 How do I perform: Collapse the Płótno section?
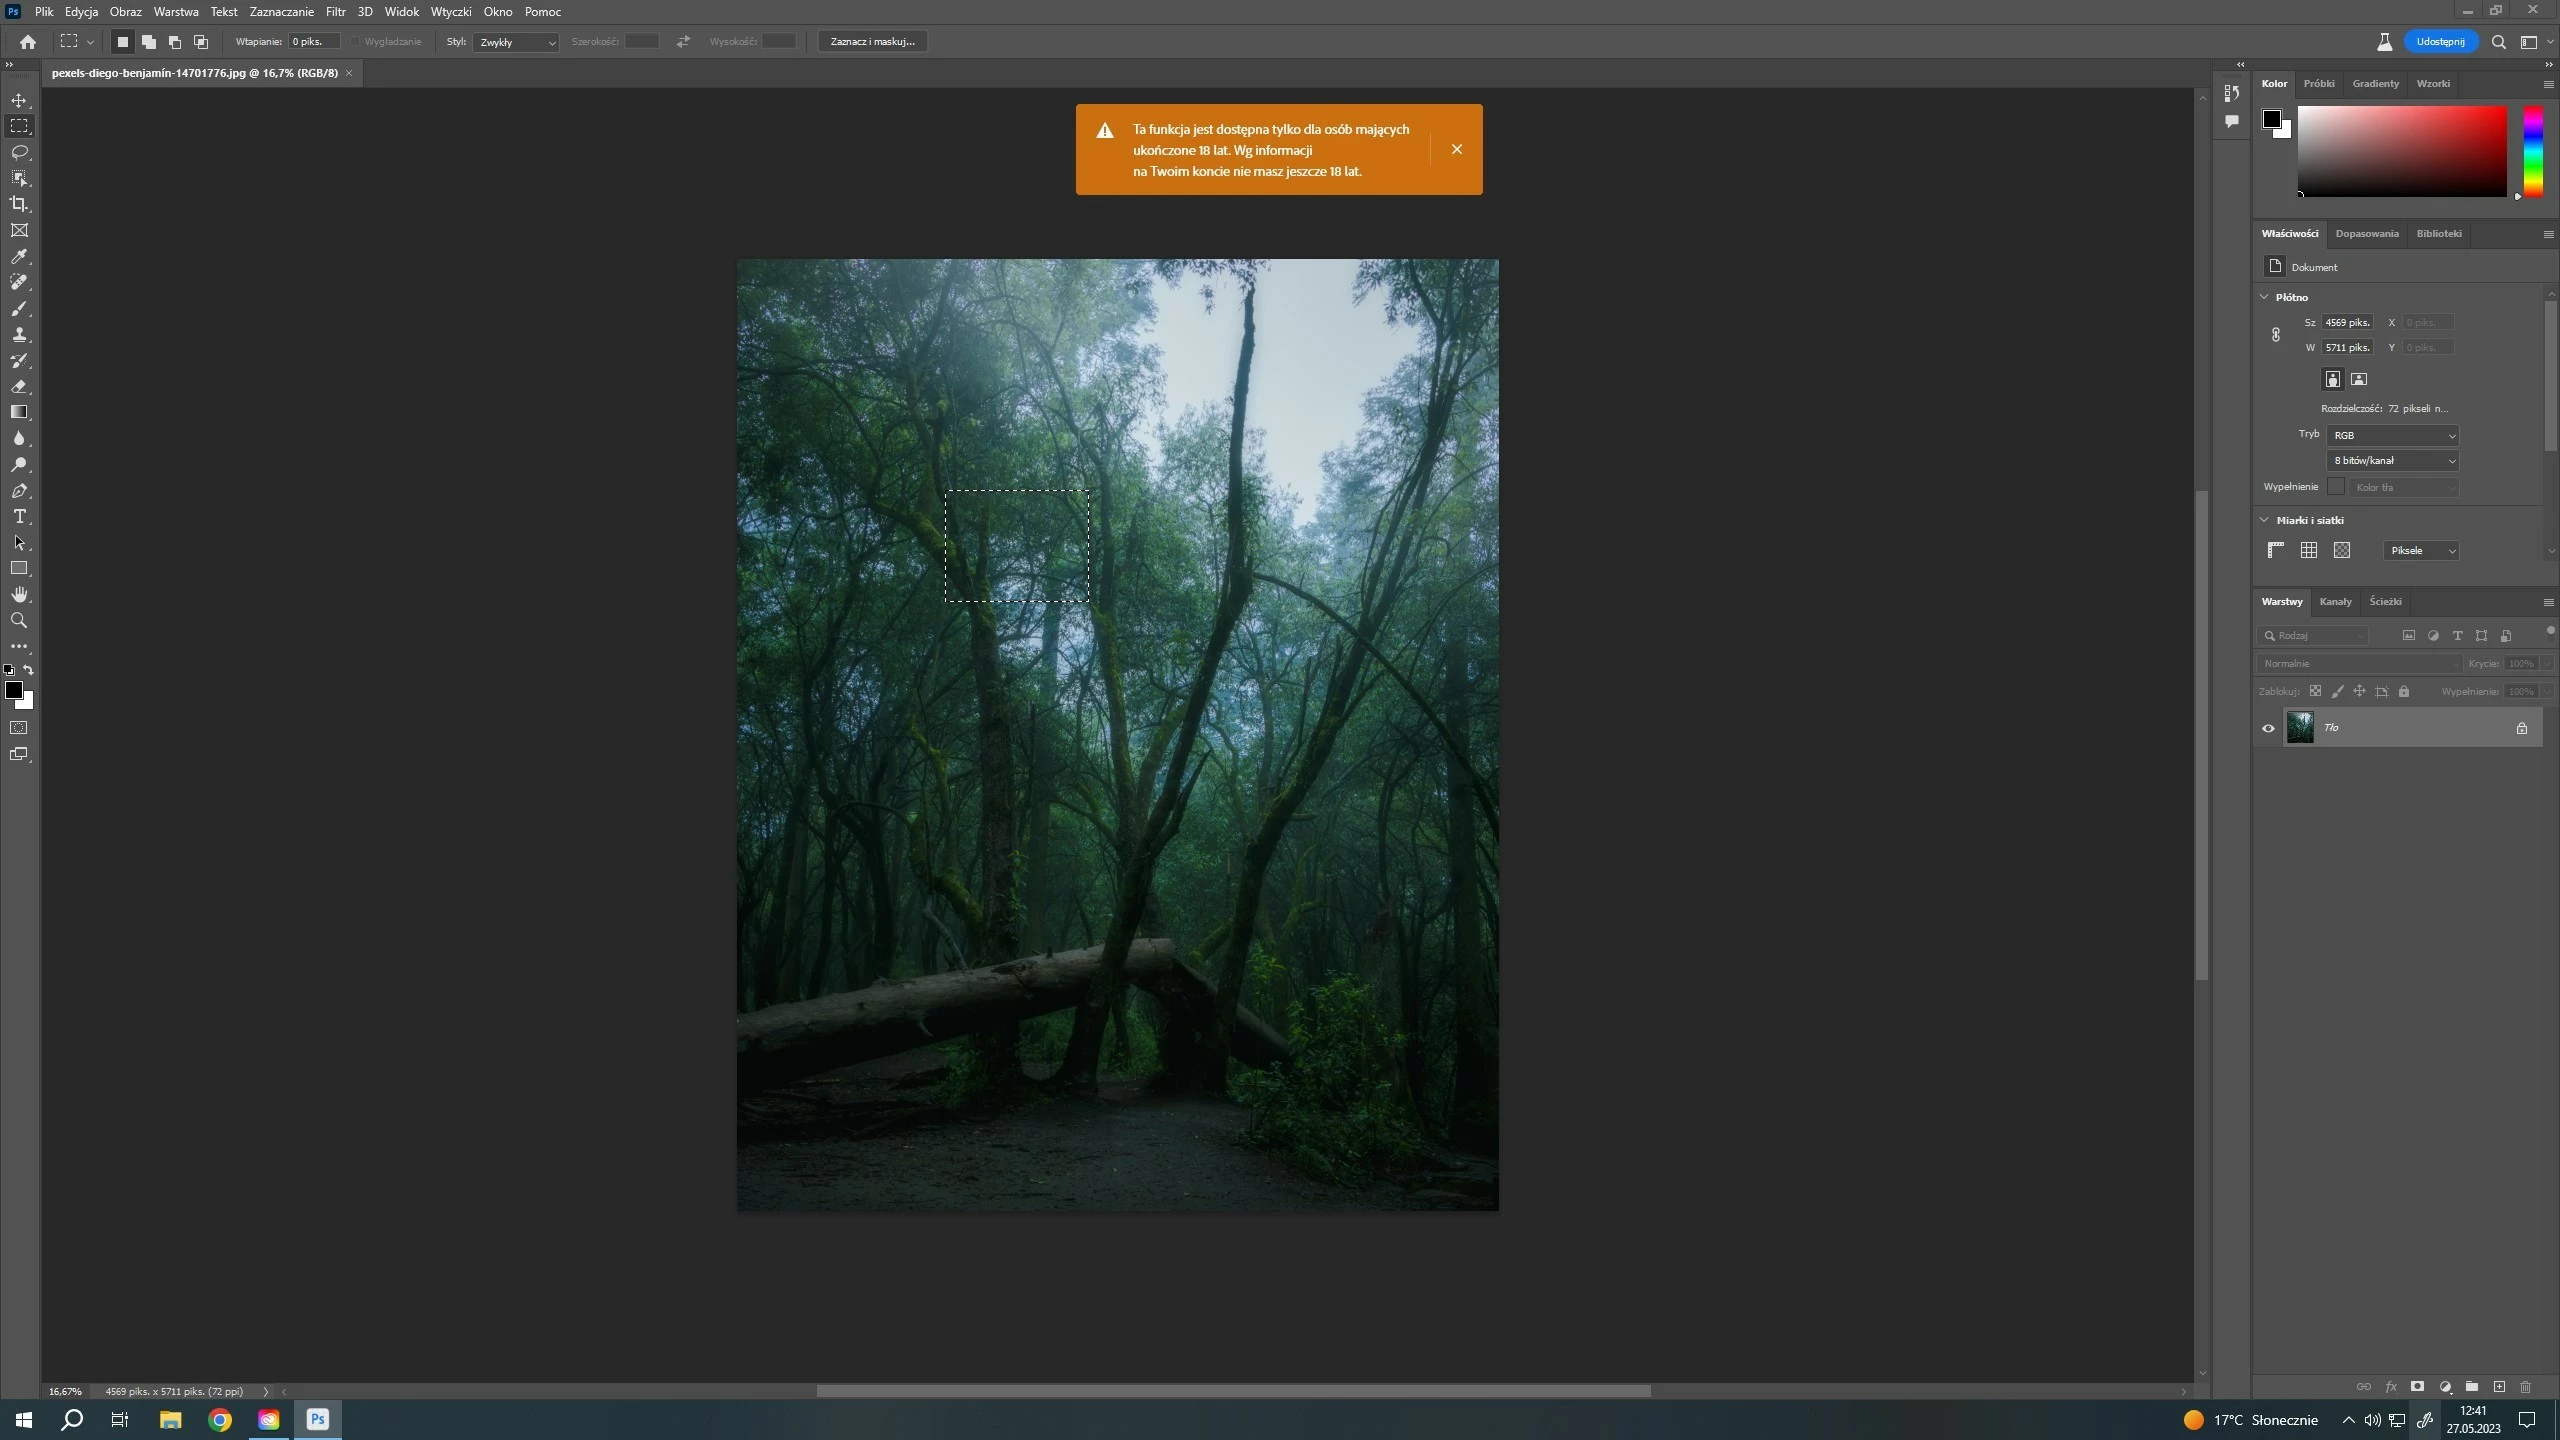point(2265,297)
